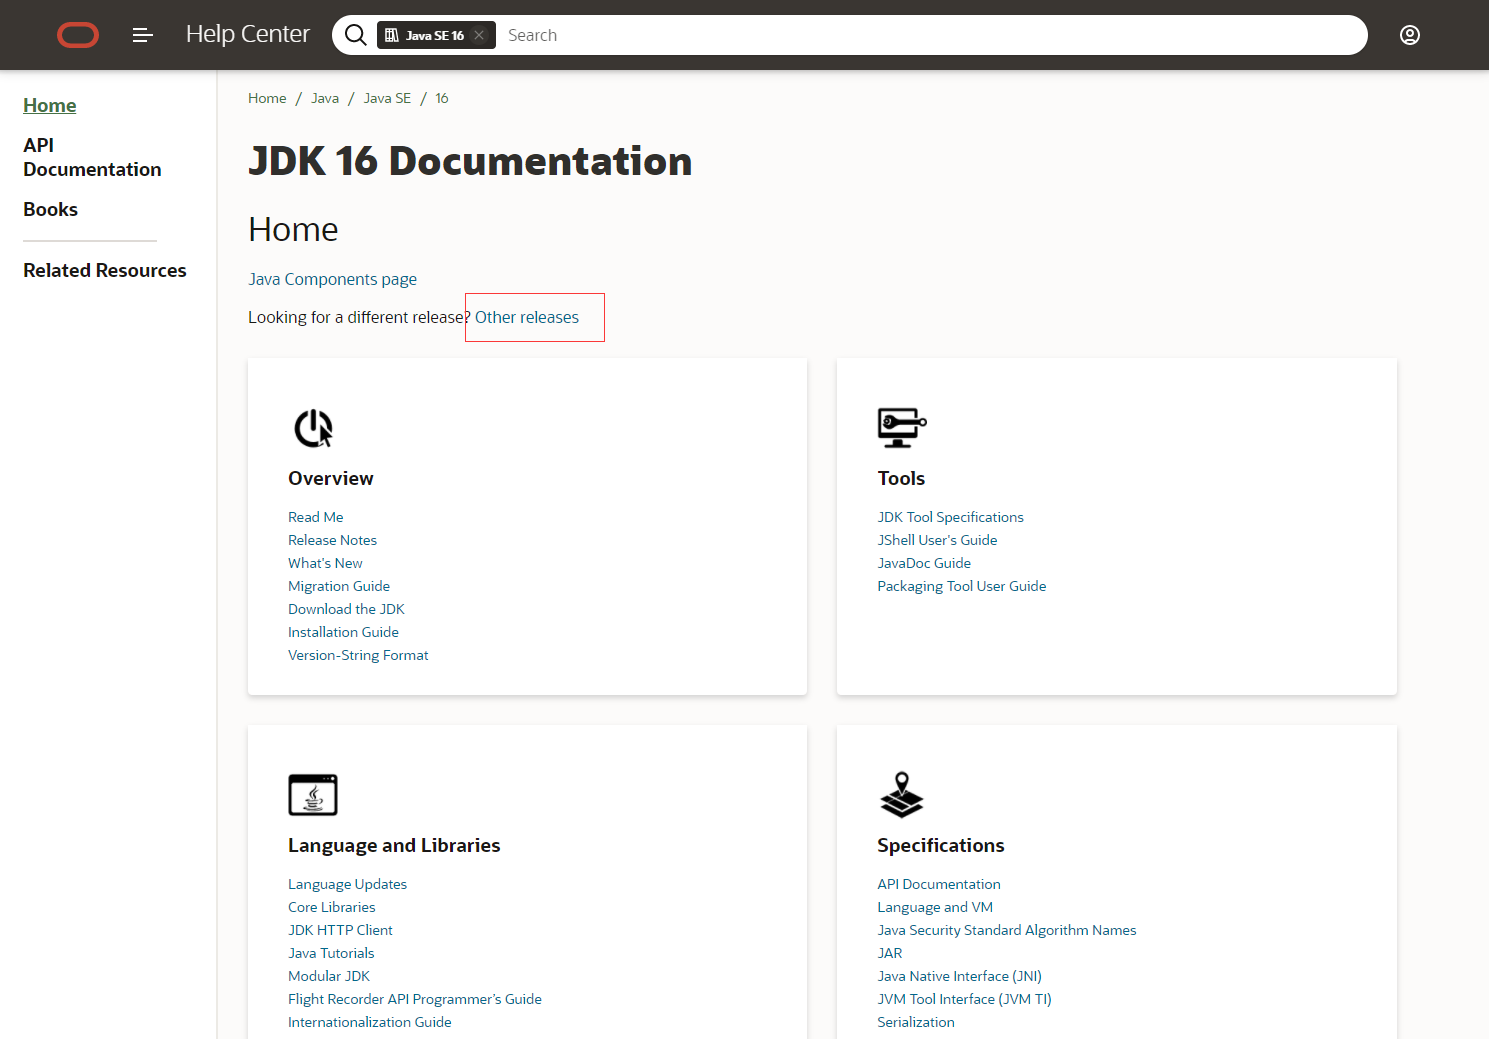
Task: Click the Language and Libraries Java icon
Action: [x=313, y=795]
